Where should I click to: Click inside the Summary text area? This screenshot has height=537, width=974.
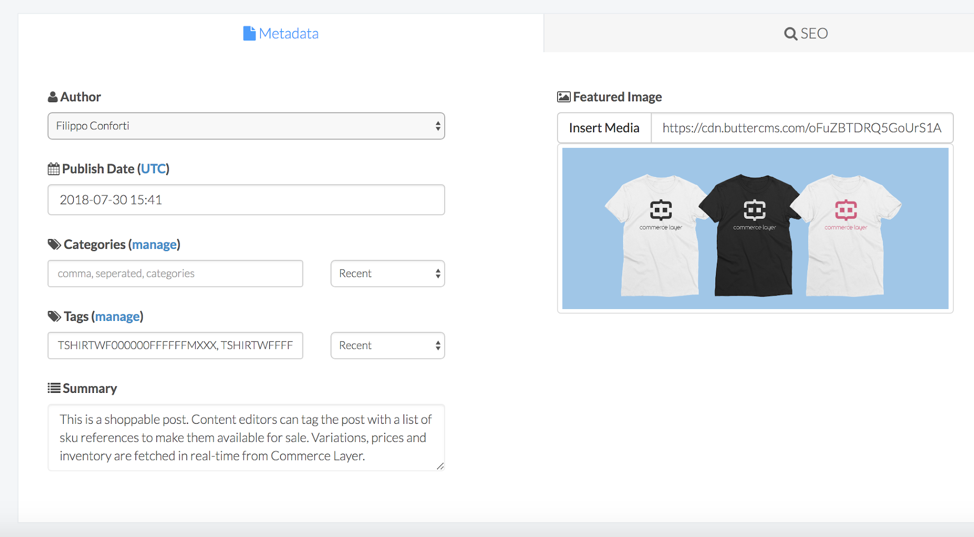point(246,438)
